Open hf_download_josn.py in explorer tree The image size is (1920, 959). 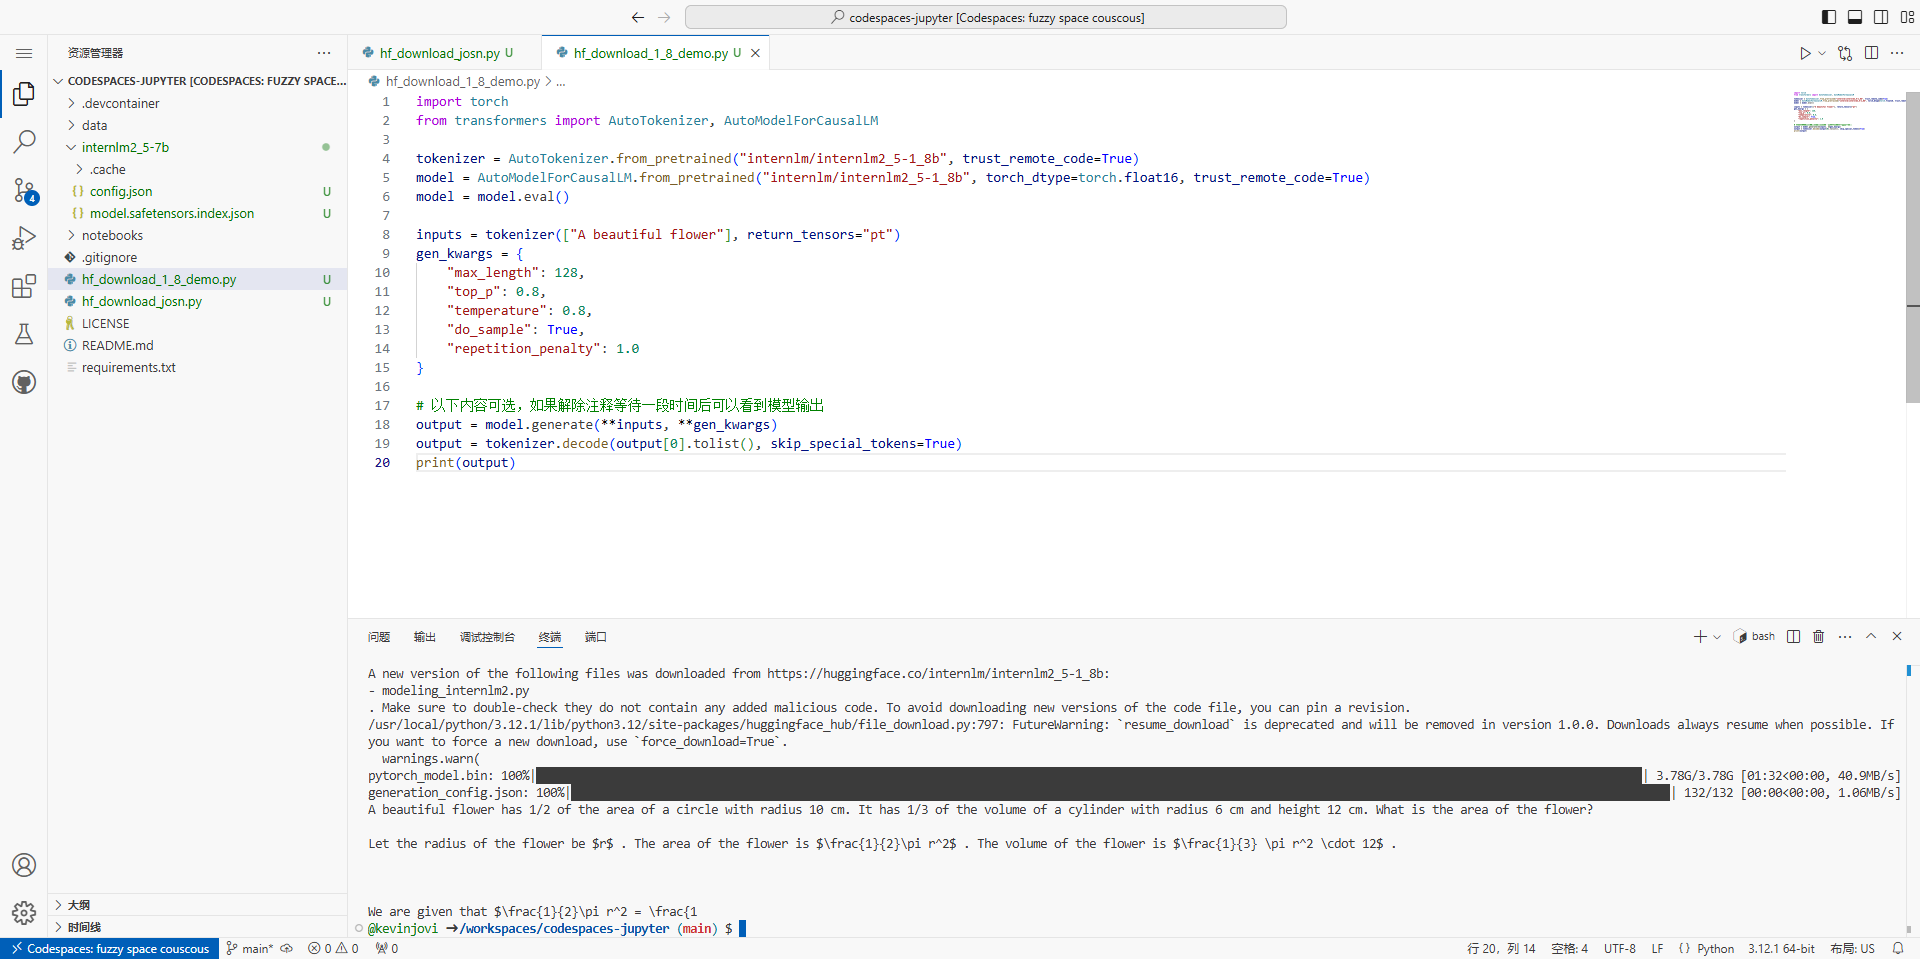click(x=198, y=301)
